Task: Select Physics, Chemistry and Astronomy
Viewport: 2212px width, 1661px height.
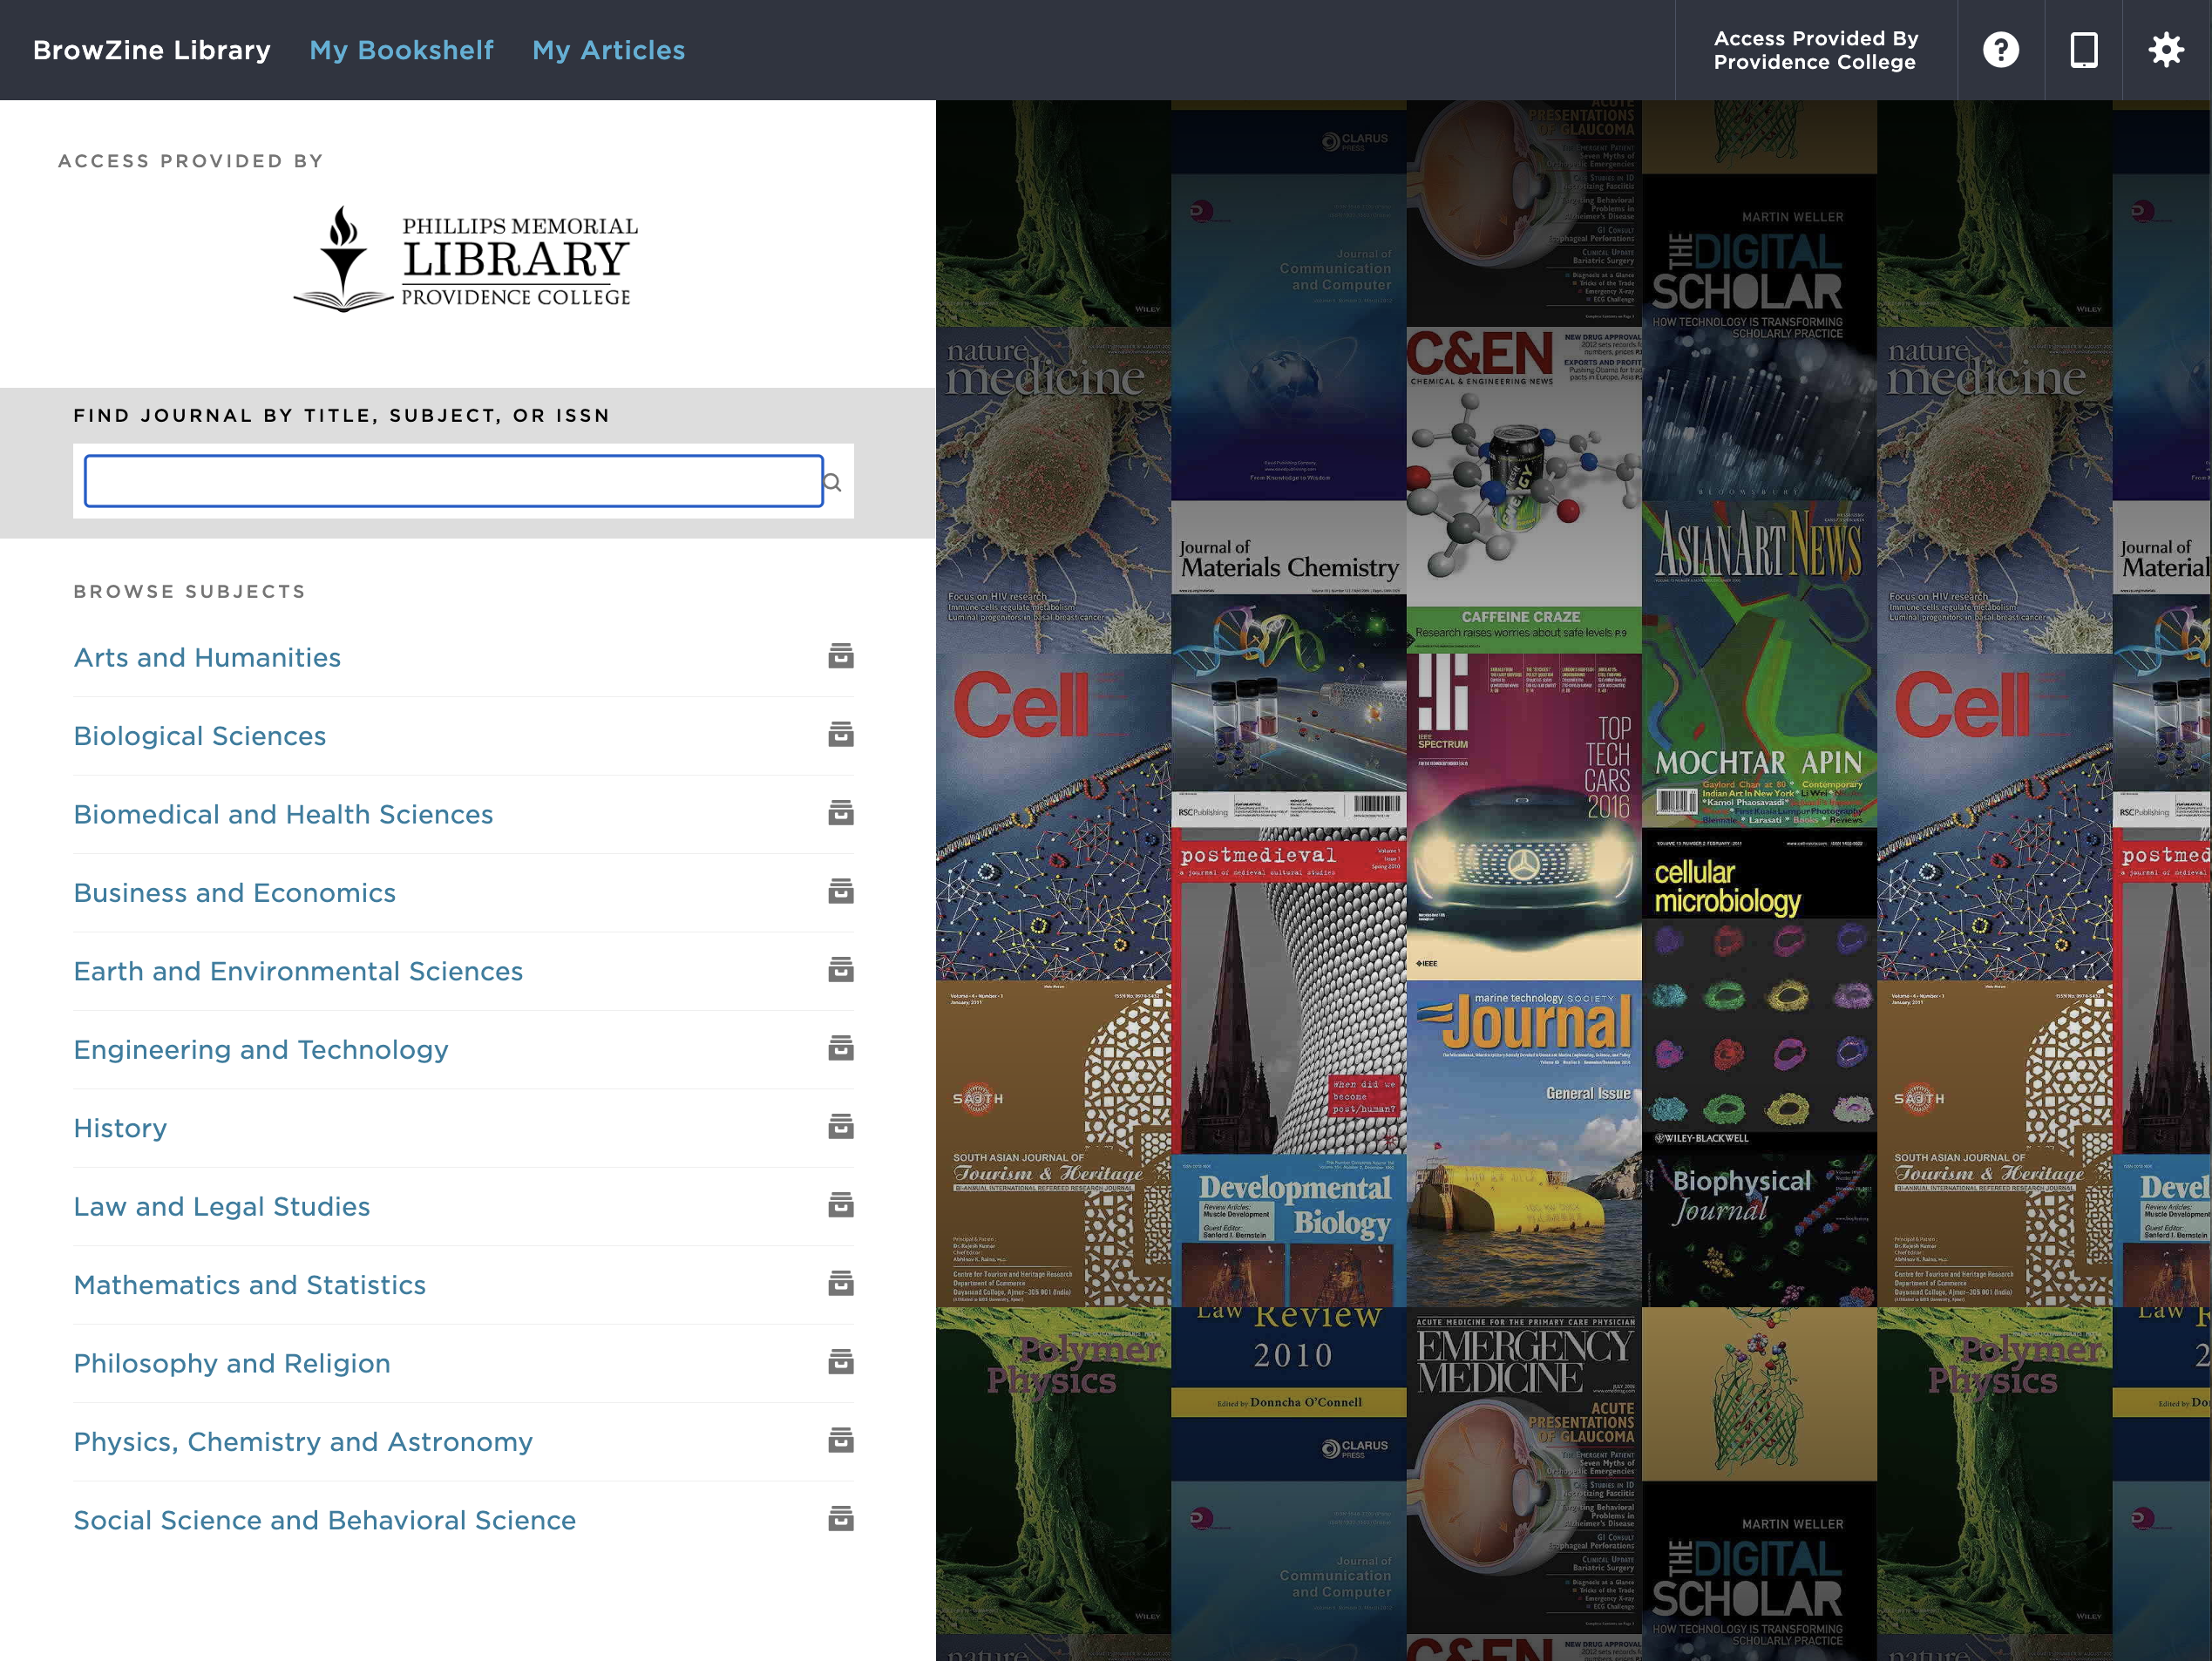Action: pyautogui.click(x=303, y=1442)
